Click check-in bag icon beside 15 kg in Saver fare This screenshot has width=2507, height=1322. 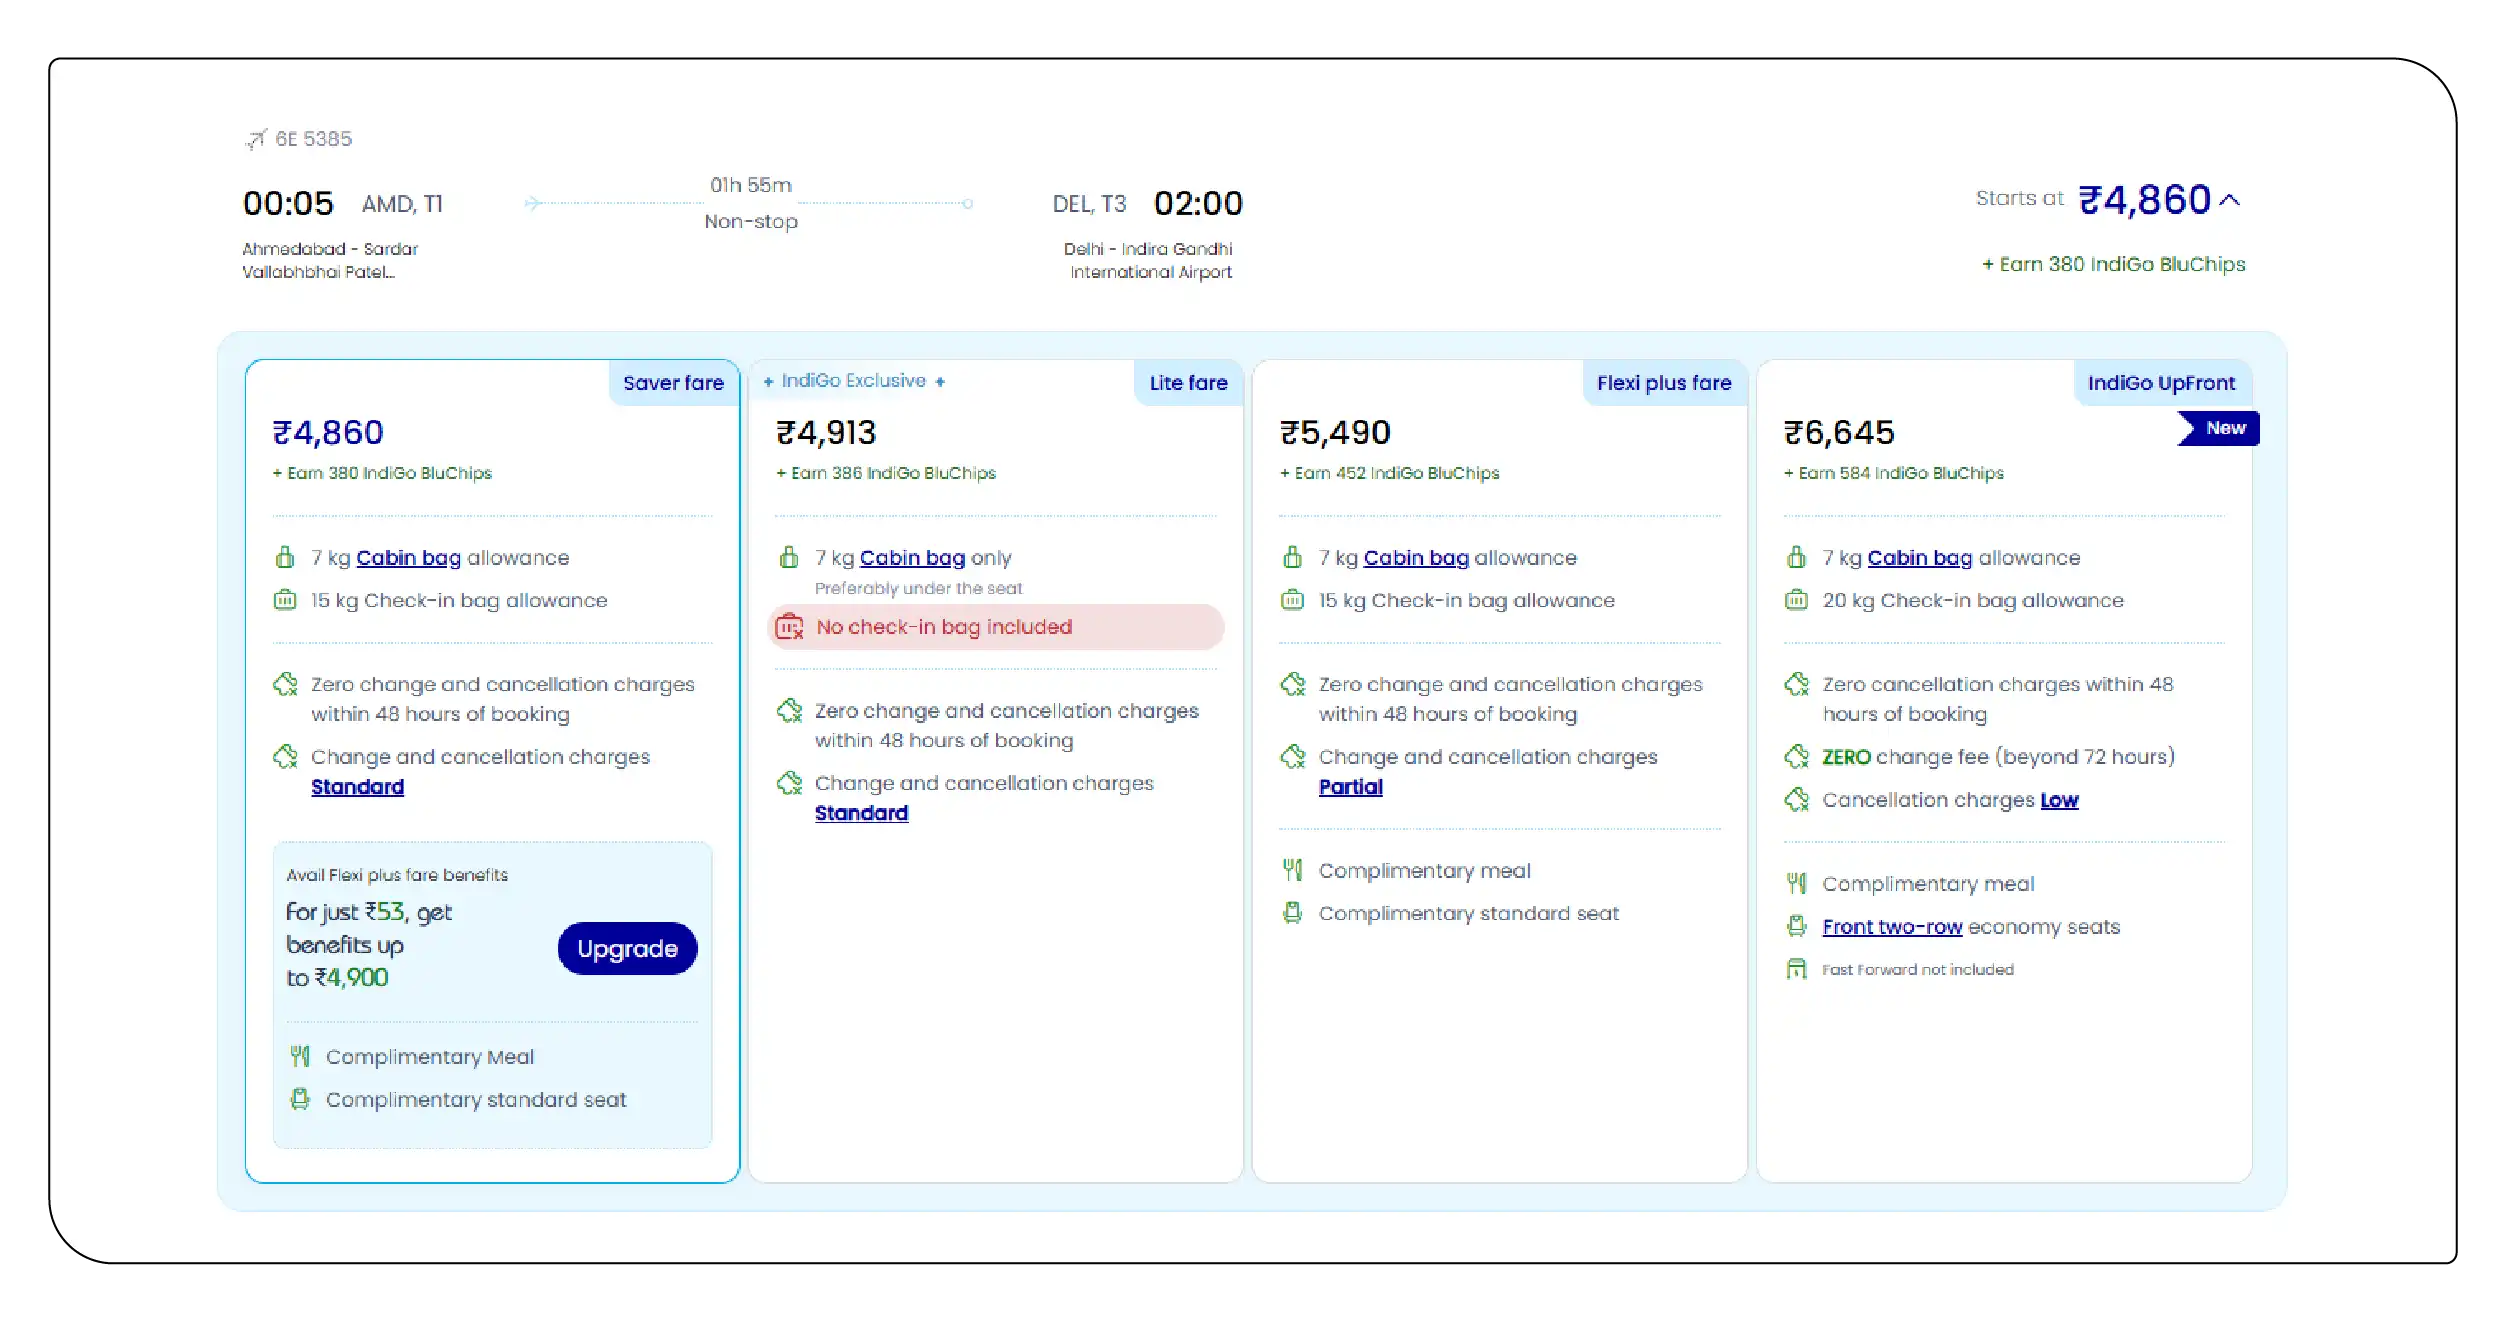click(x=285, y=600)
